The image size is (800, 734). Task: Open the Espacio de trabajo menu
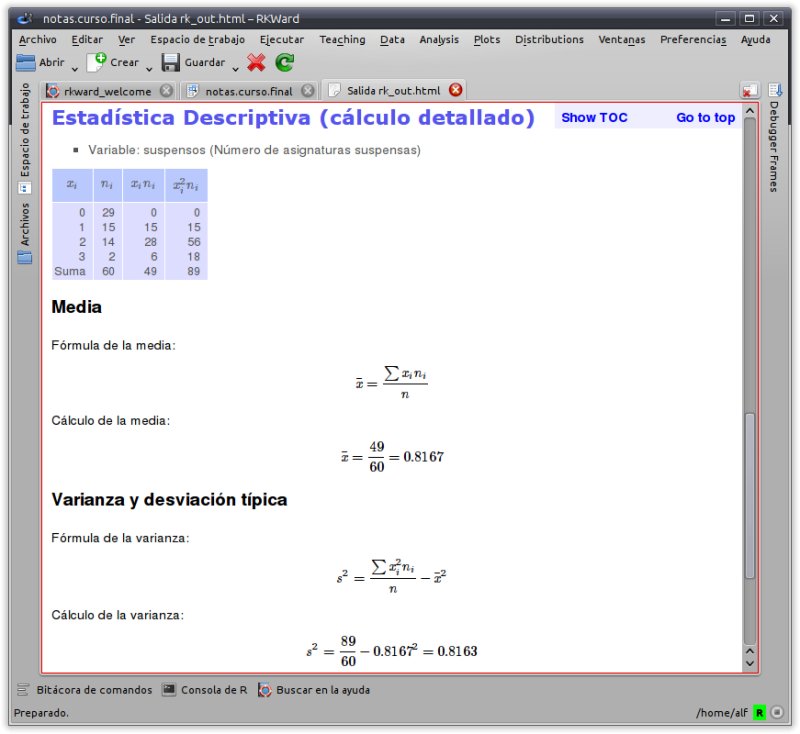pos(197,40)
